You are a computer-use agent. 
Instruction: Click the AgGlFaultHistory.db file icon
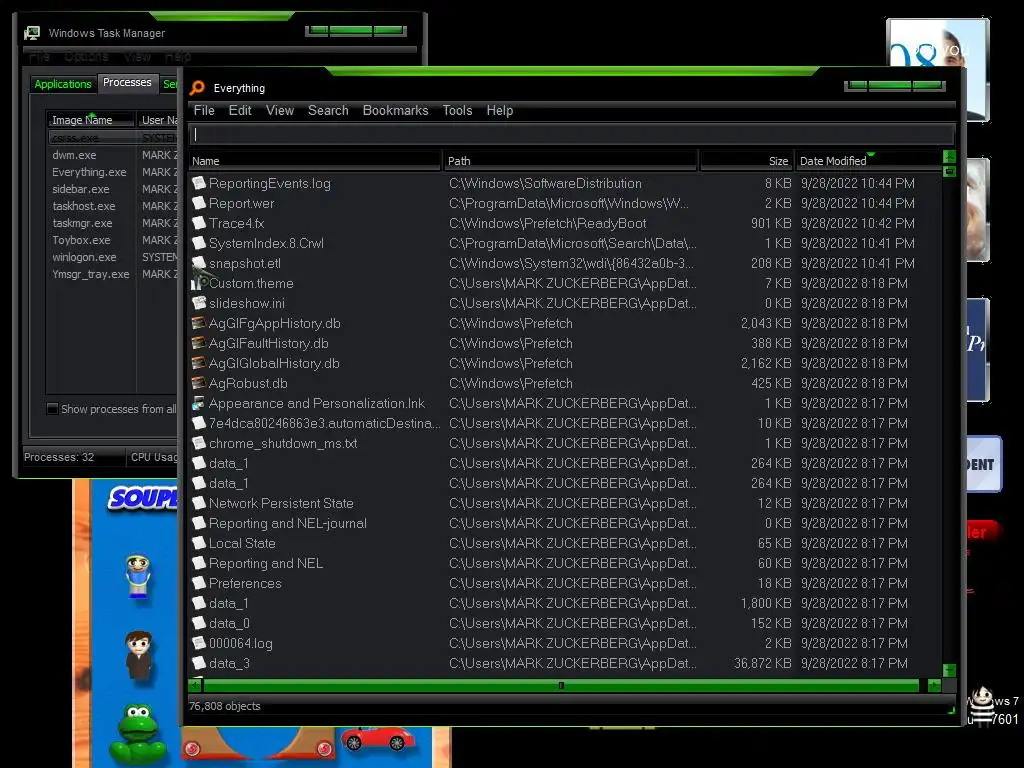(199, 343)
